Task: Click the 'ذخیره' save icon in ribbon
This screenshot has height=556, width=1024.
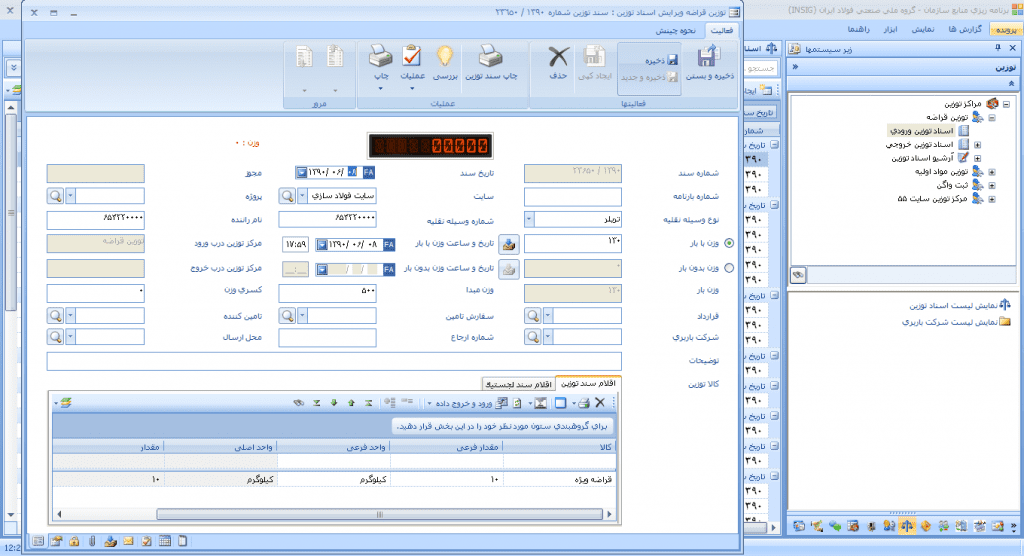Action: 658,60
